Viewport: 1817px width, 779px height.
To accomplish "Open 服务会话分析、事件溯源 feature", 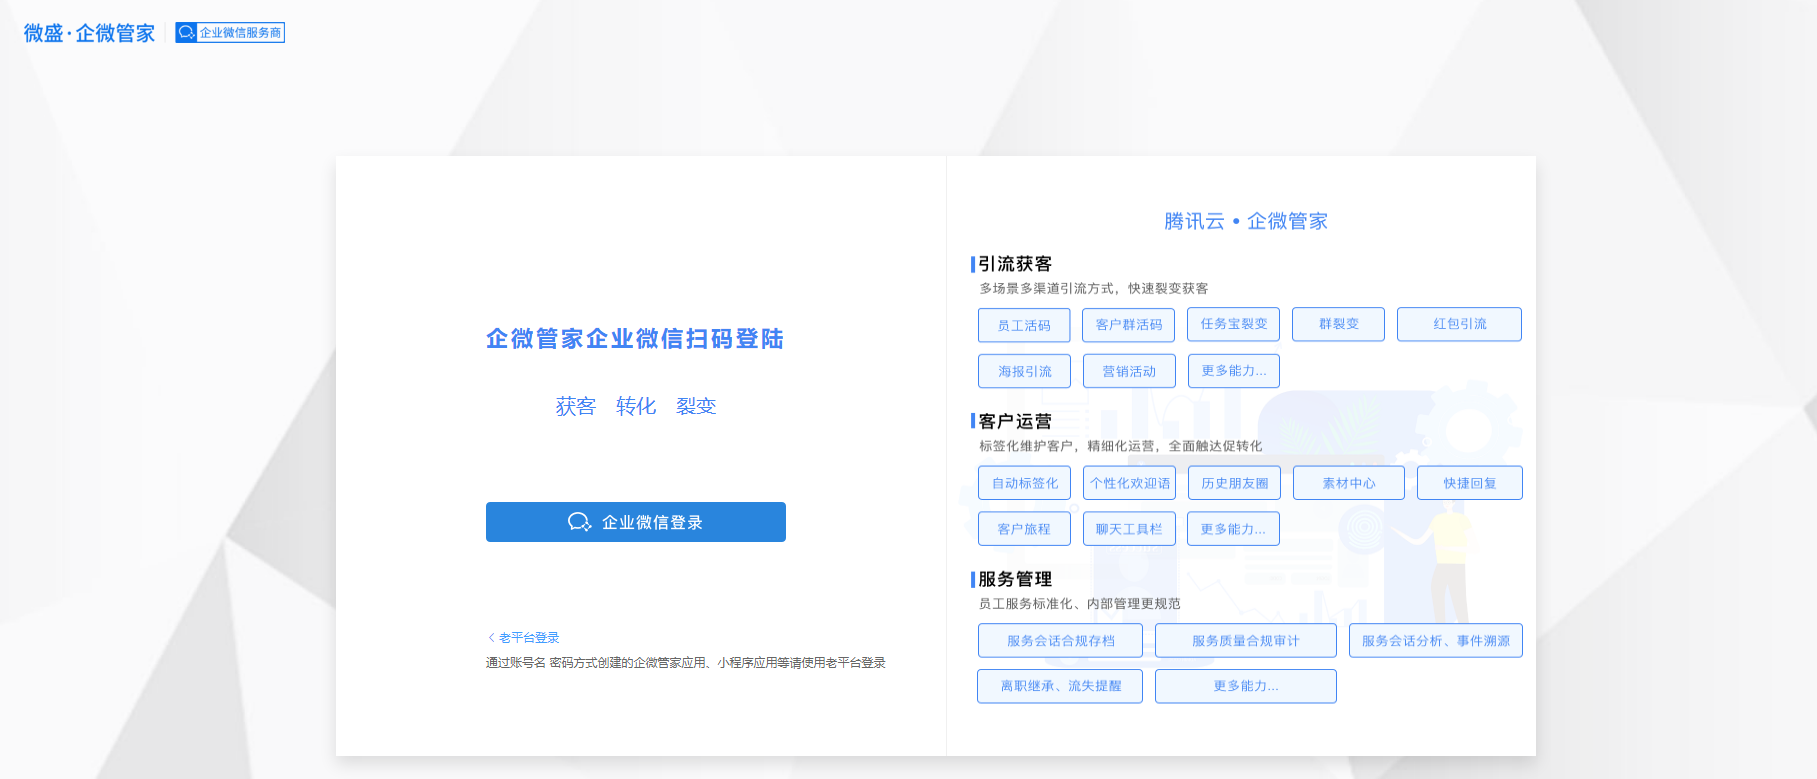I will [1436, 641].
